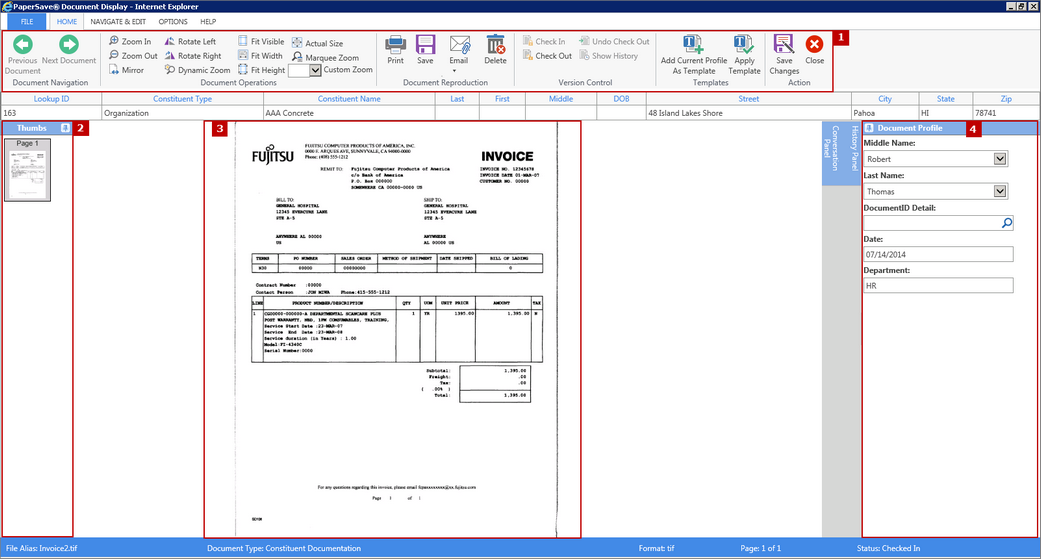Click Save Changes

tap(784, 54)
